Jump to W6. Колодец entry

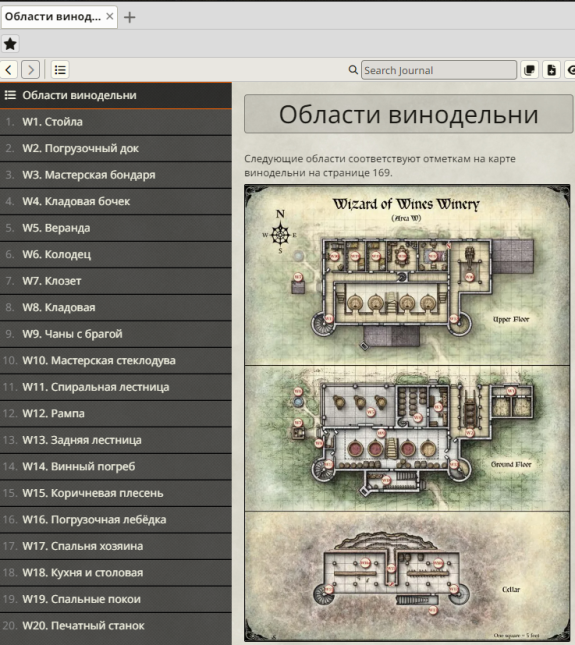[x=116, y=254]
